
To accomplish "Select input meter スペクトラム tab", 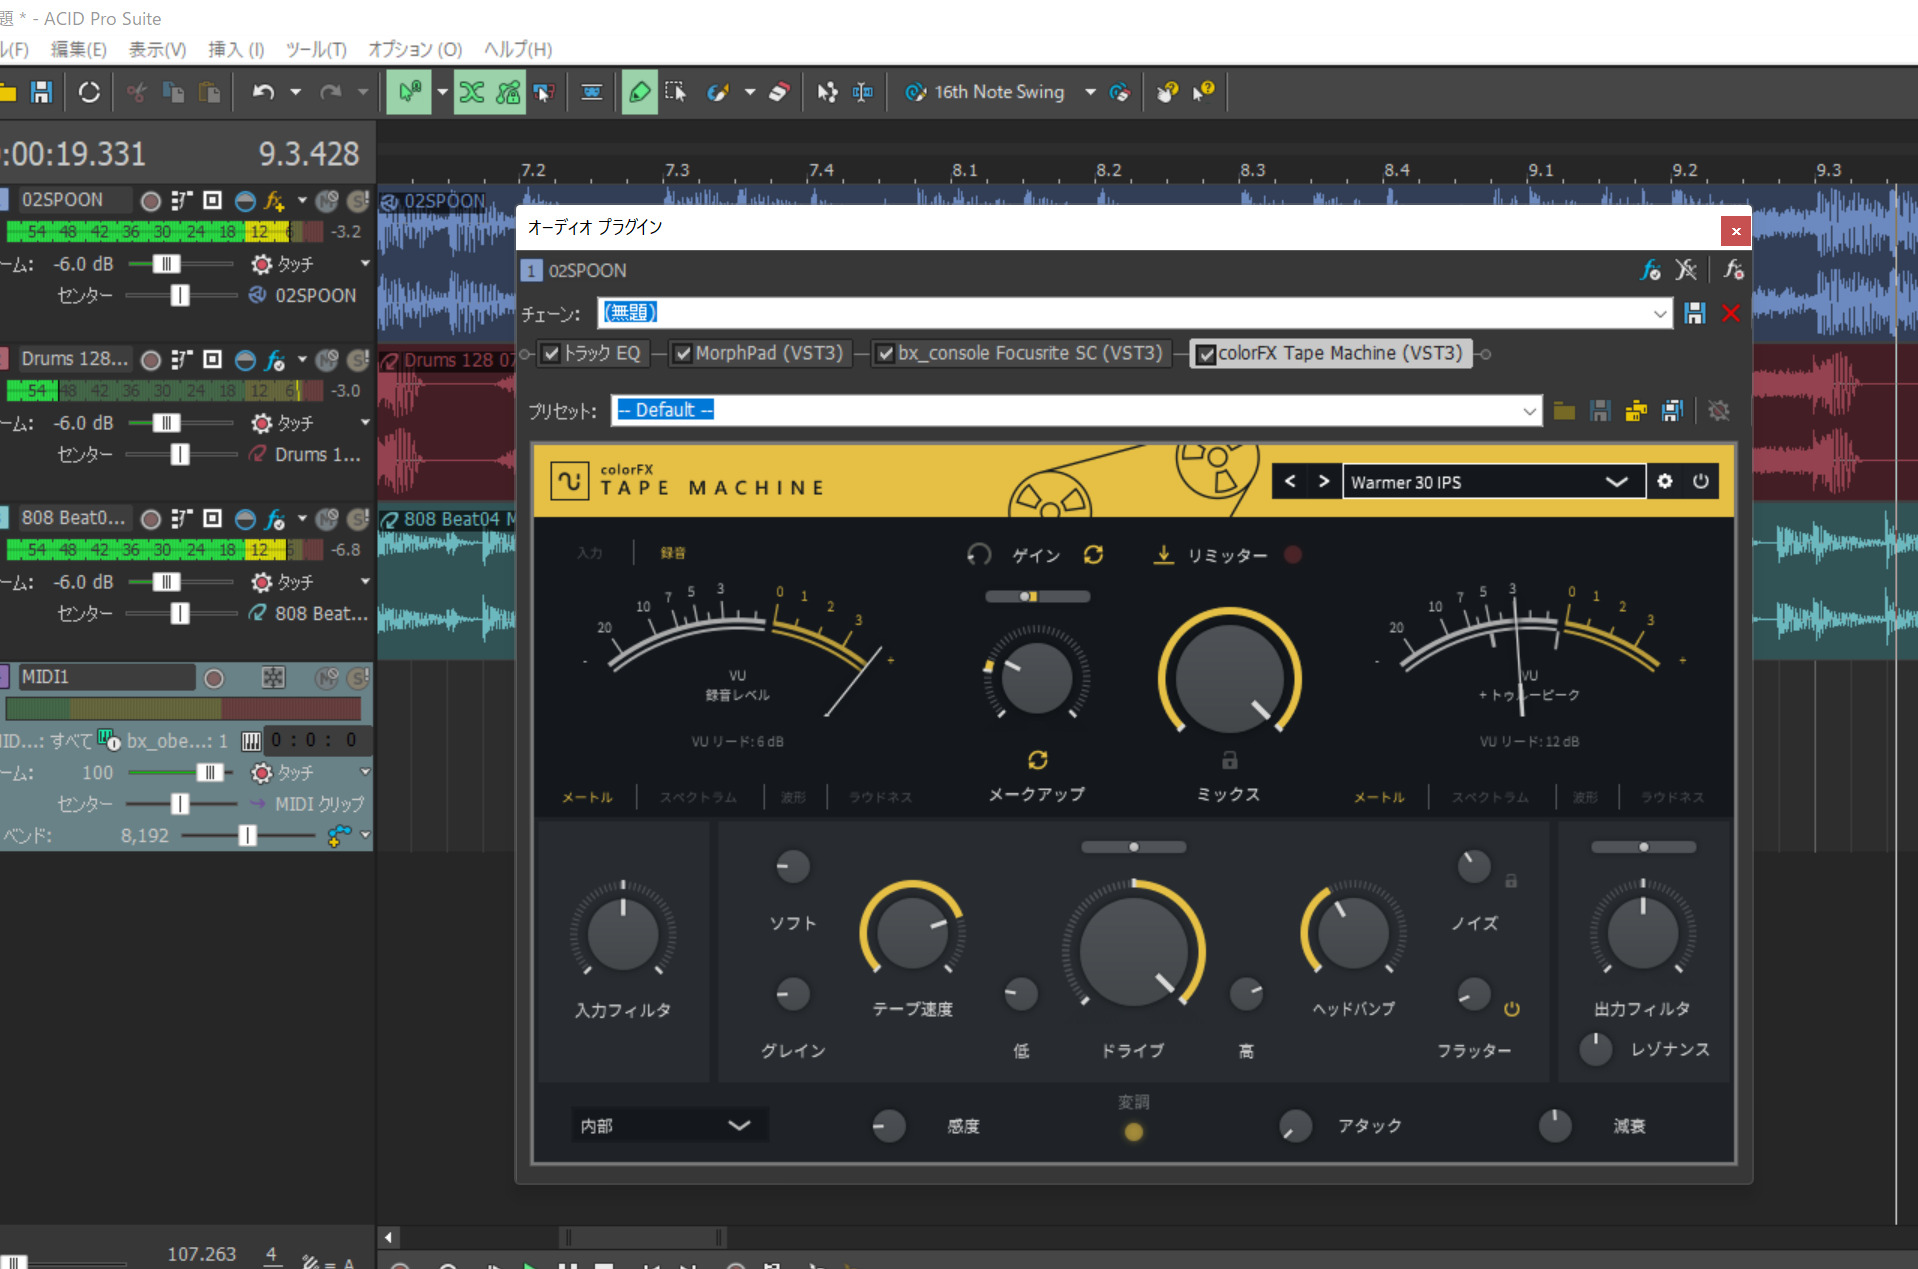I will pyautogui.click(x=698, y=797).
